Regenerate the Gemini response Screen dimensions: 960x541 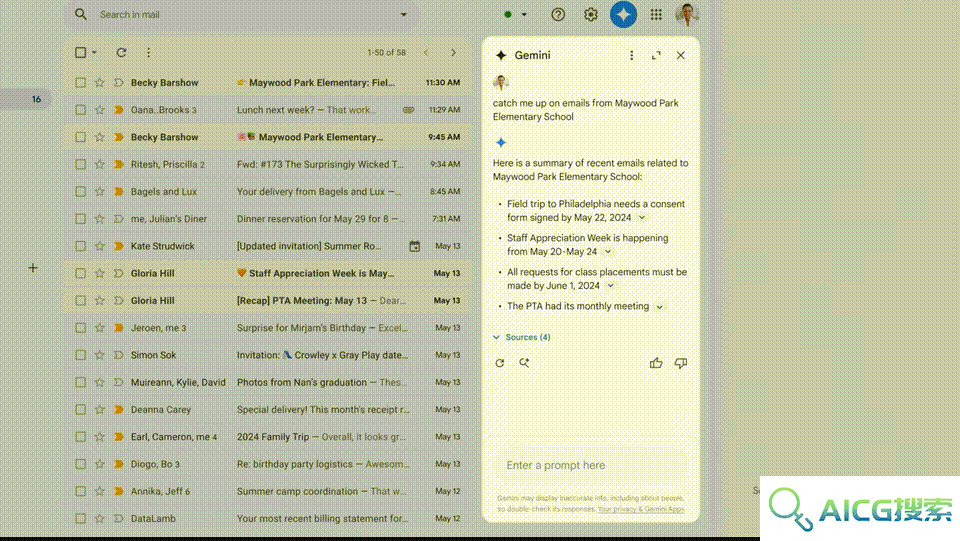[x=500, y=363]
